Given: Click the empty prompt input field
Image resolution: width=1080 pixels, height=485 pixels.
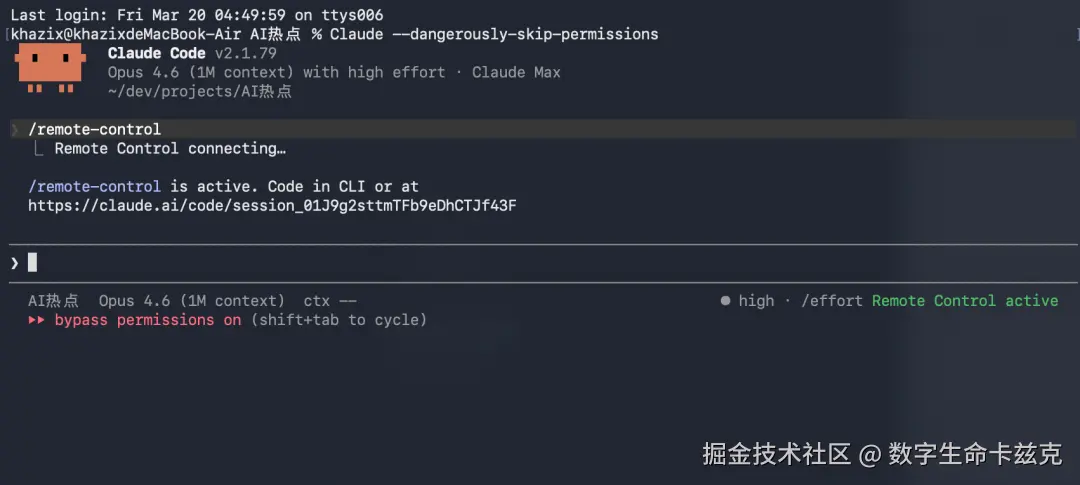Looking at the screenshot, I should point(500,263).
